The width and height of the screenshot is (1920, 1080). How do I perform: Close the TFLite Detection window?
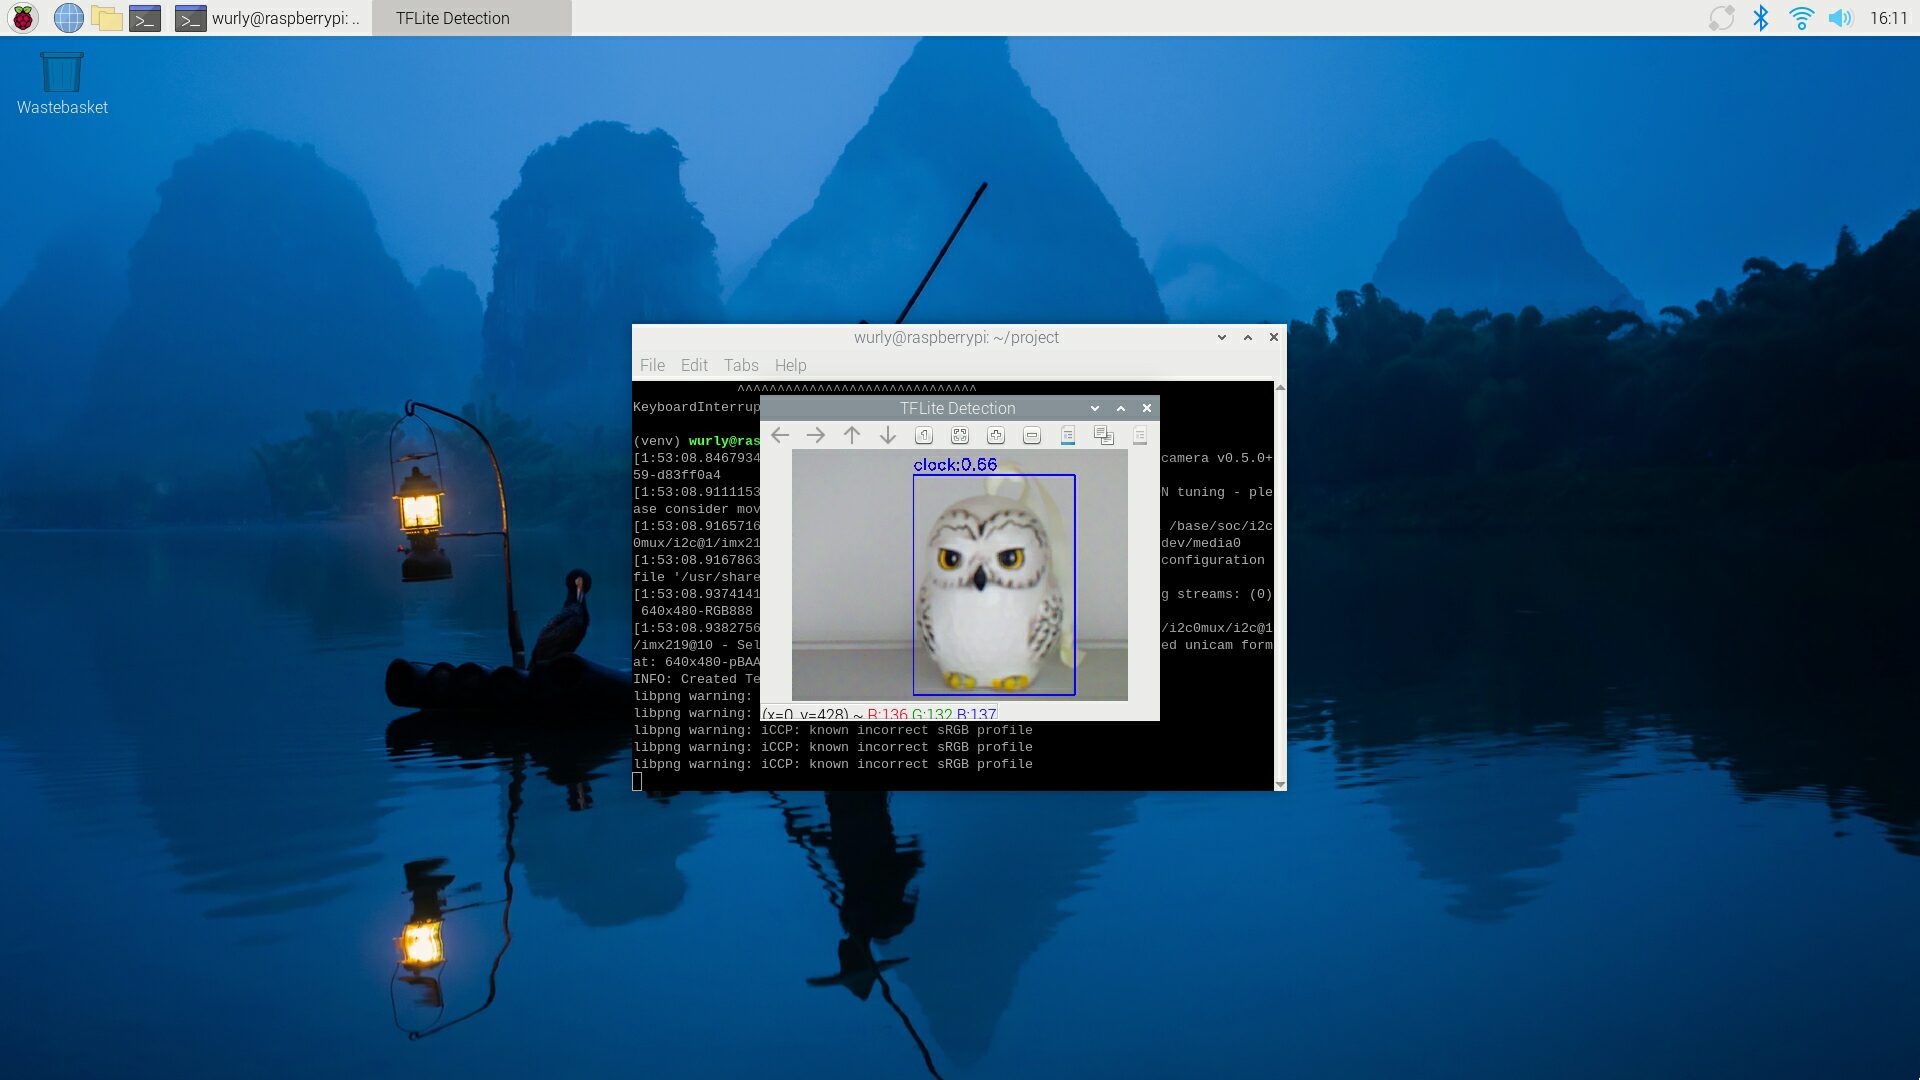(x=1147, y=408)
